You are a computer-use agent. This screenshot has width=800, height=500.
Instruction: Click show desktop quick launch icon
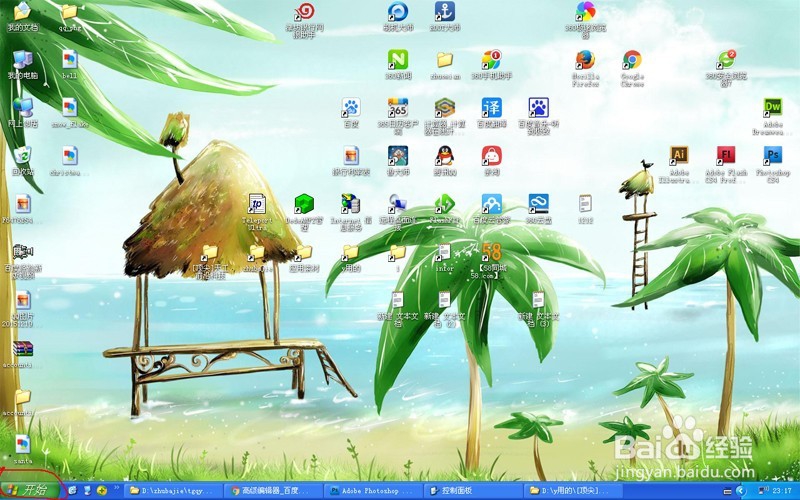coord(87,490)
